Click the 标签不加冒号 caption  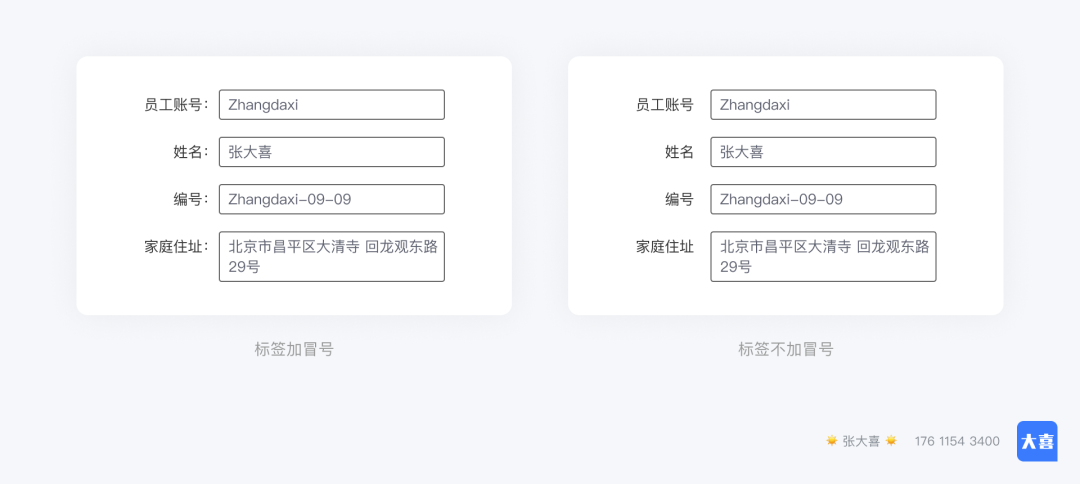point(786,350)
